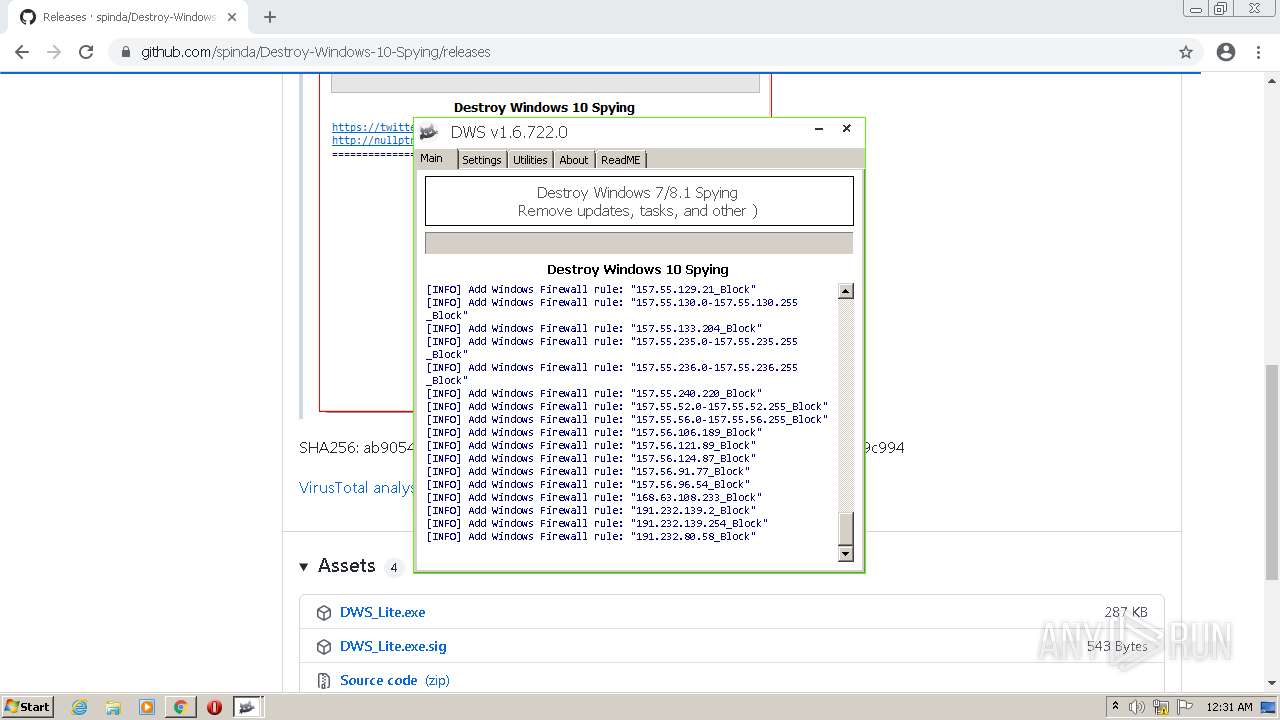Close the Releases GitHub tab

[232, 17]
